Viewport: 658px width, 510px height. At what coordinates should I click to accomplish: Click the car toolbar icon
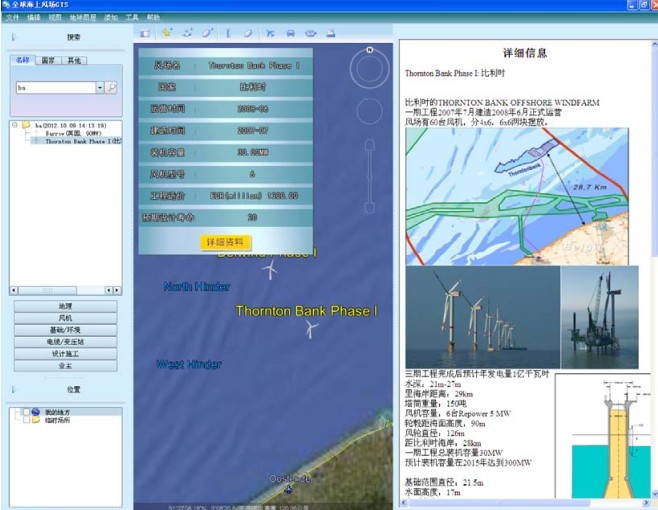290,33
